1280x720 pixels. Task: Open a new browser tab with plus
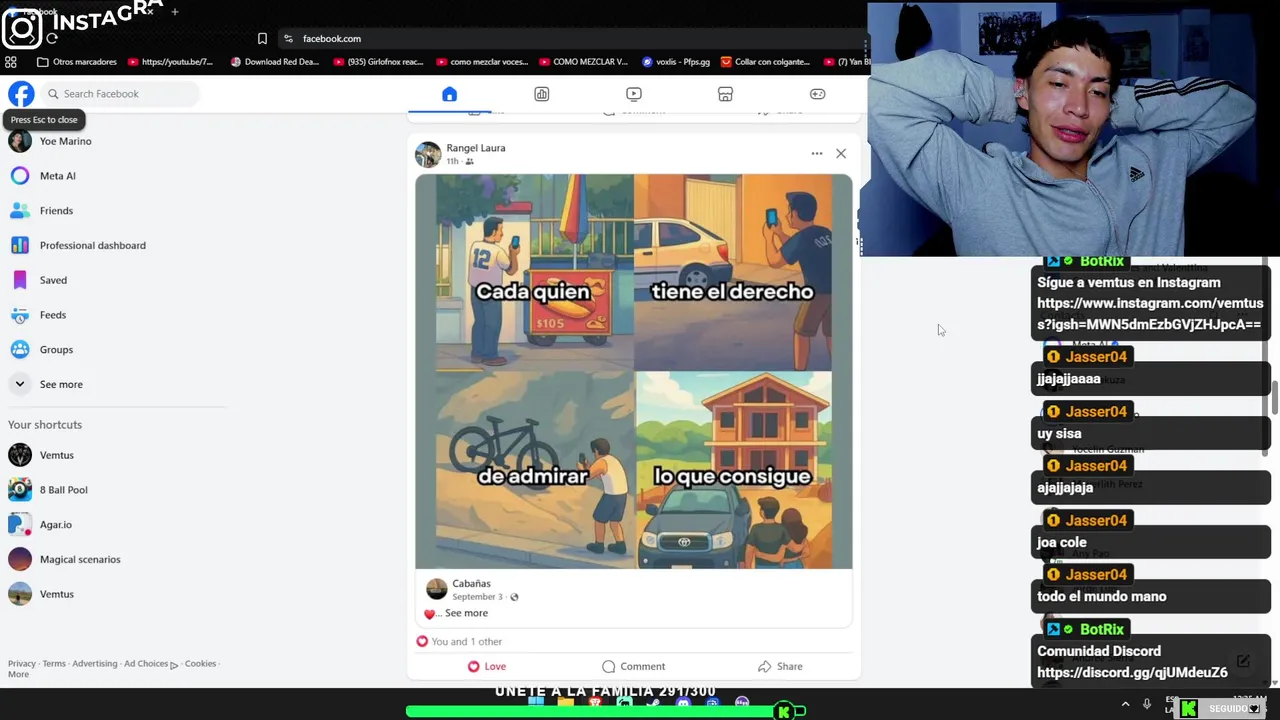click(175, 12)
